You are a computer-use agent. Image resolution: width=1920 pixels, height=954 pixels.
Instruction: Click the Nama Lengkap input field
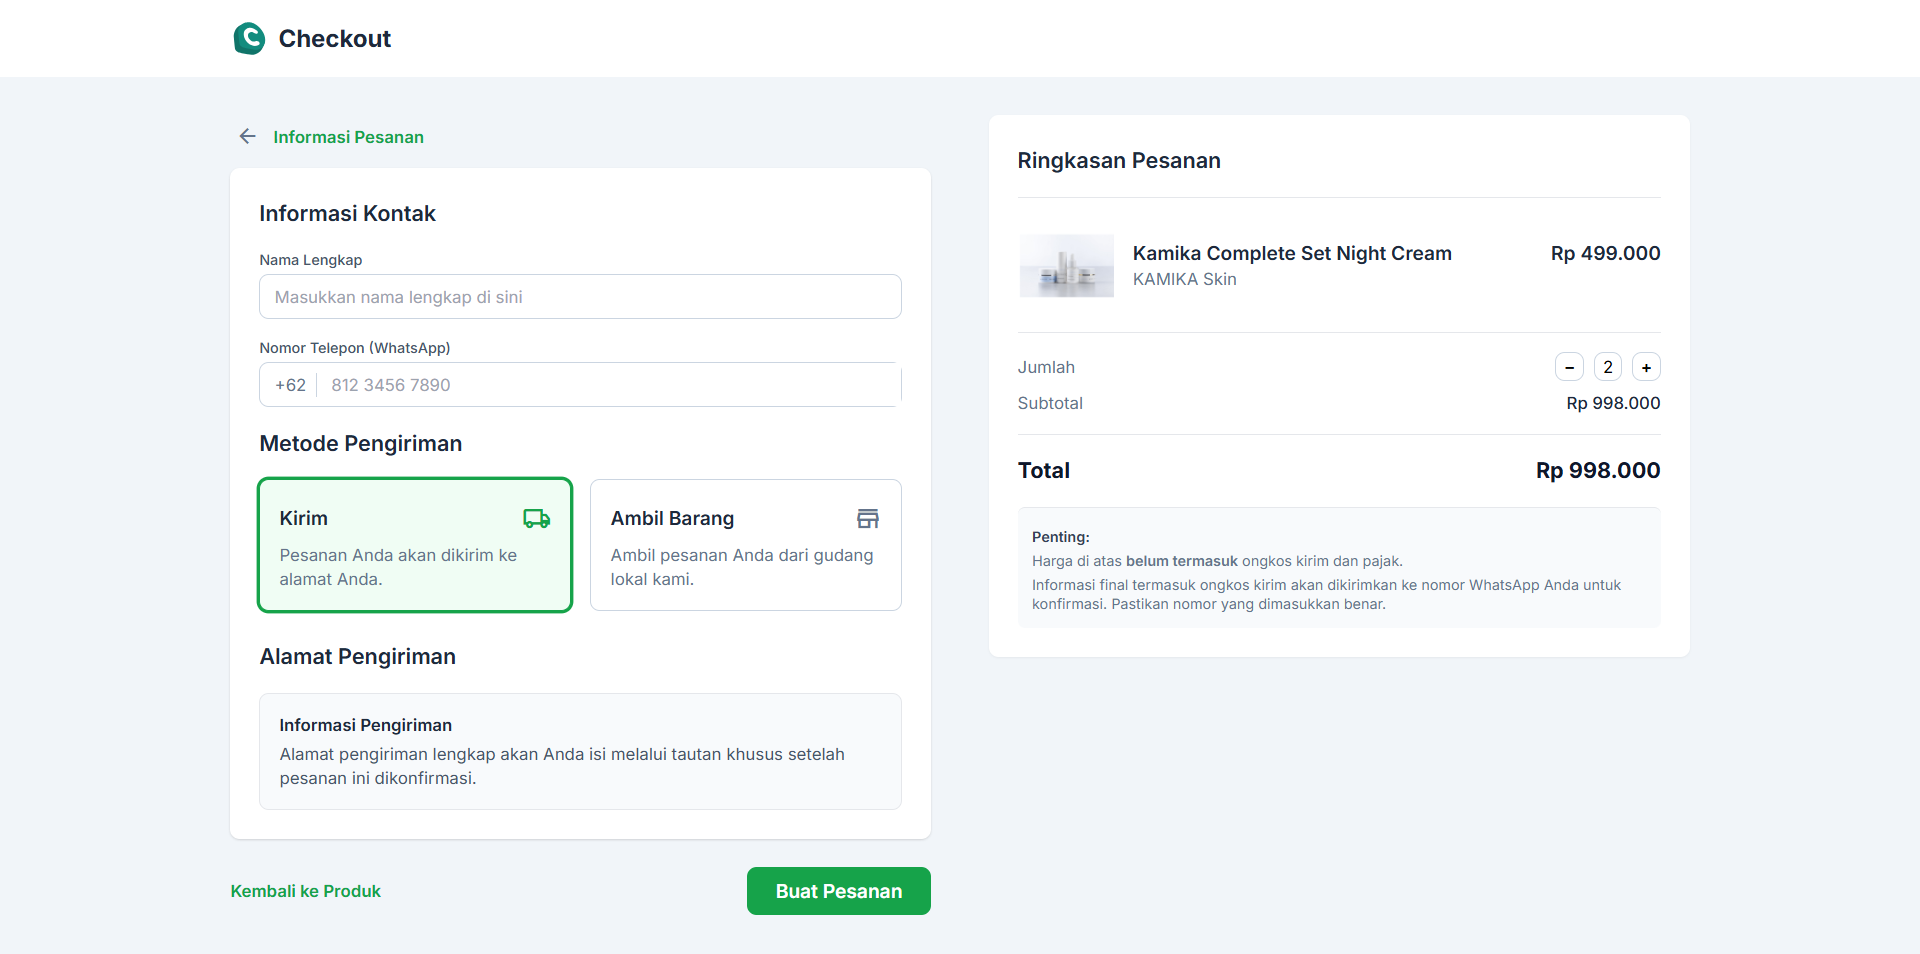point(580,297)
